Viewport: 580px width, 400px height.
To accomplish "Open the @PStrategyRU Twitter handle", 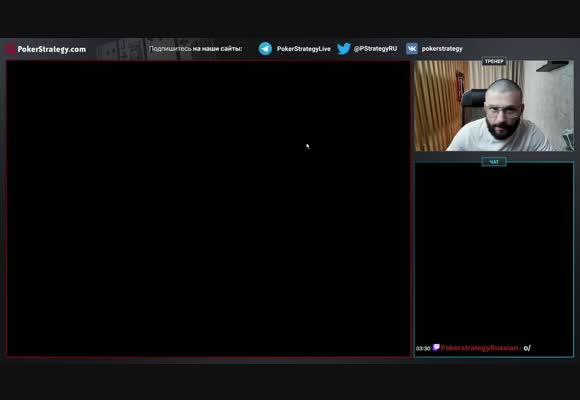I will (375, 48).
